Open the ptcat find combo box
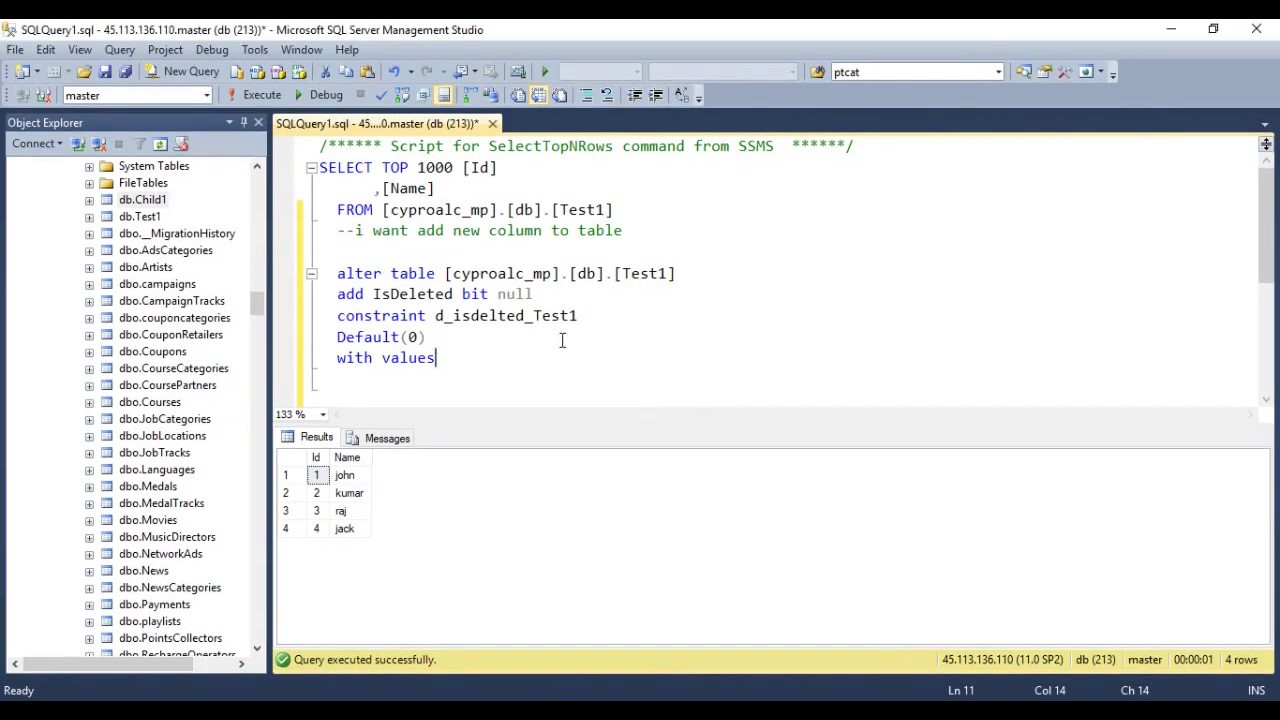Screen dimensions: 1280x720 (998, 72)
